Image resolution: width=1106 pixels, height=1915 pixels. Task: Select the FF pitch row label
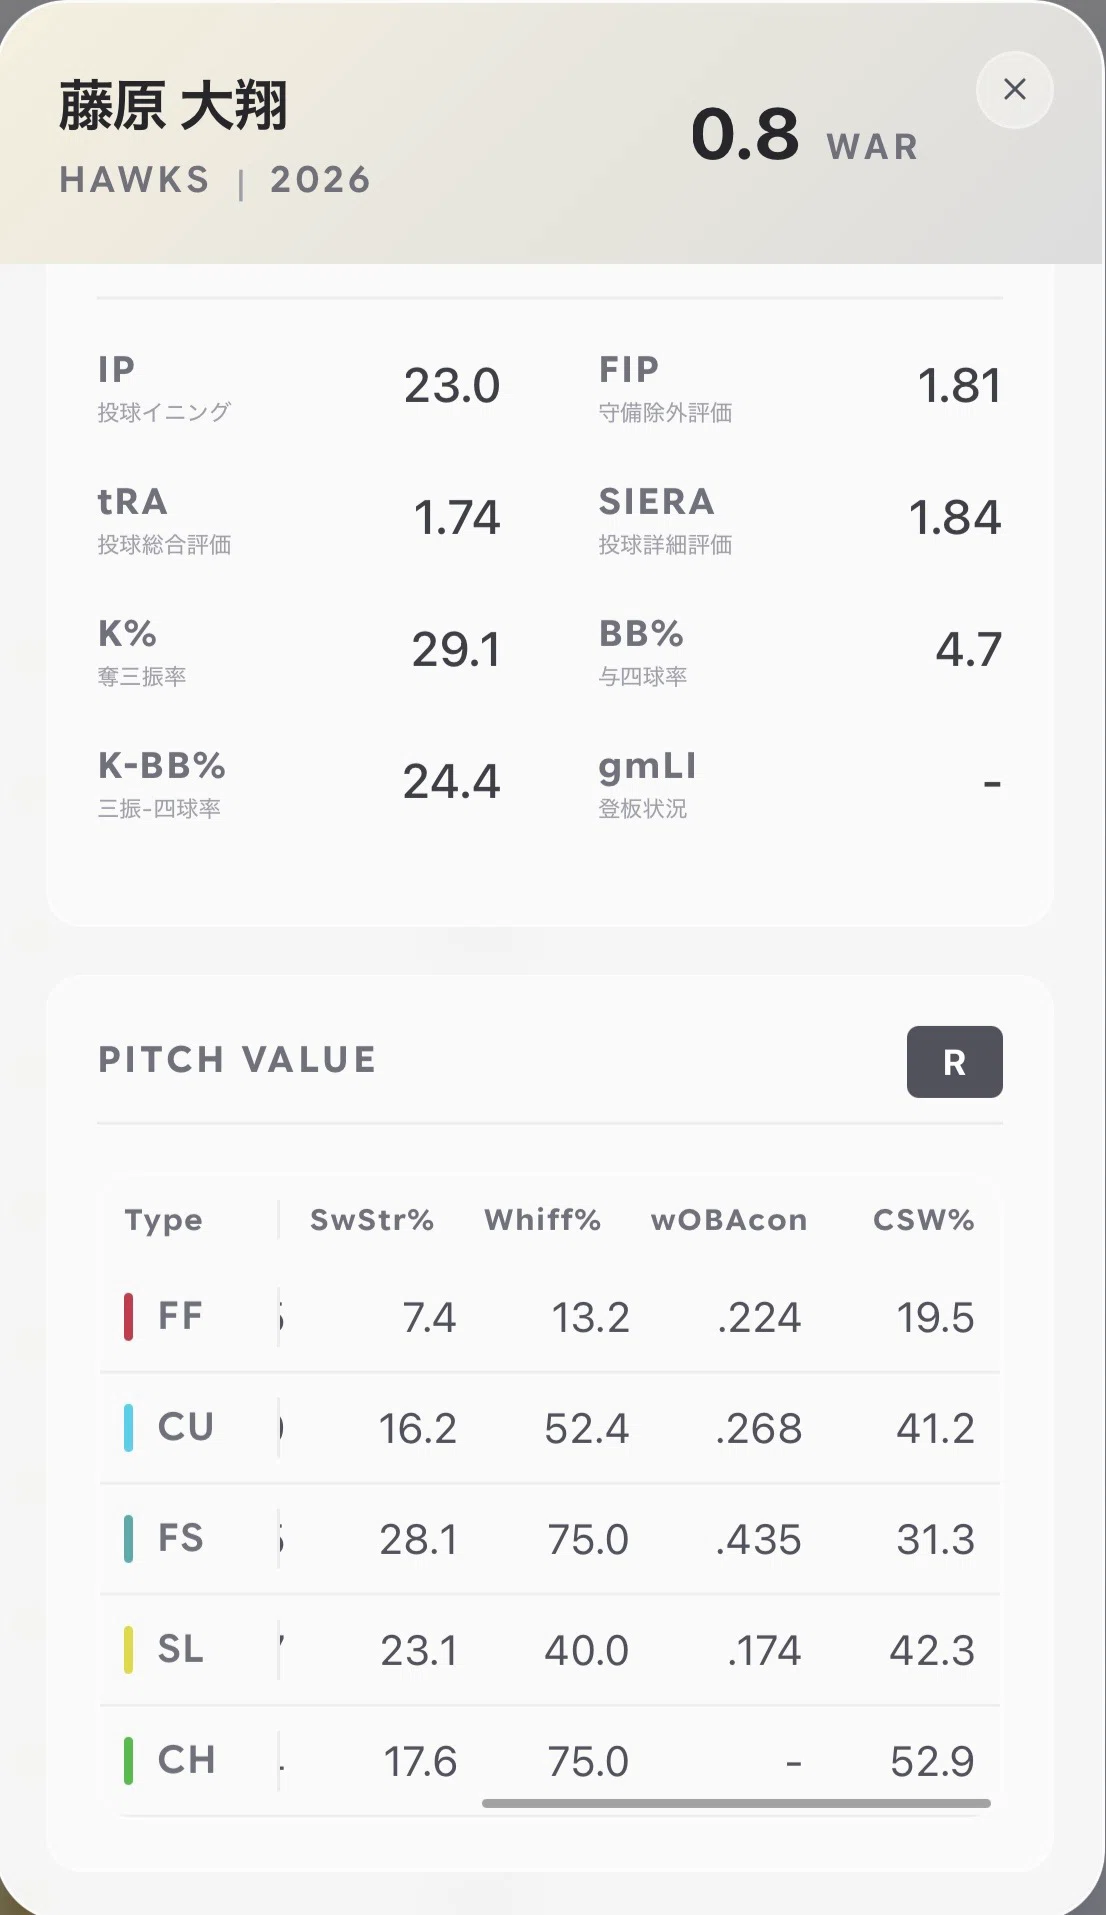(x=181, y=1316)
